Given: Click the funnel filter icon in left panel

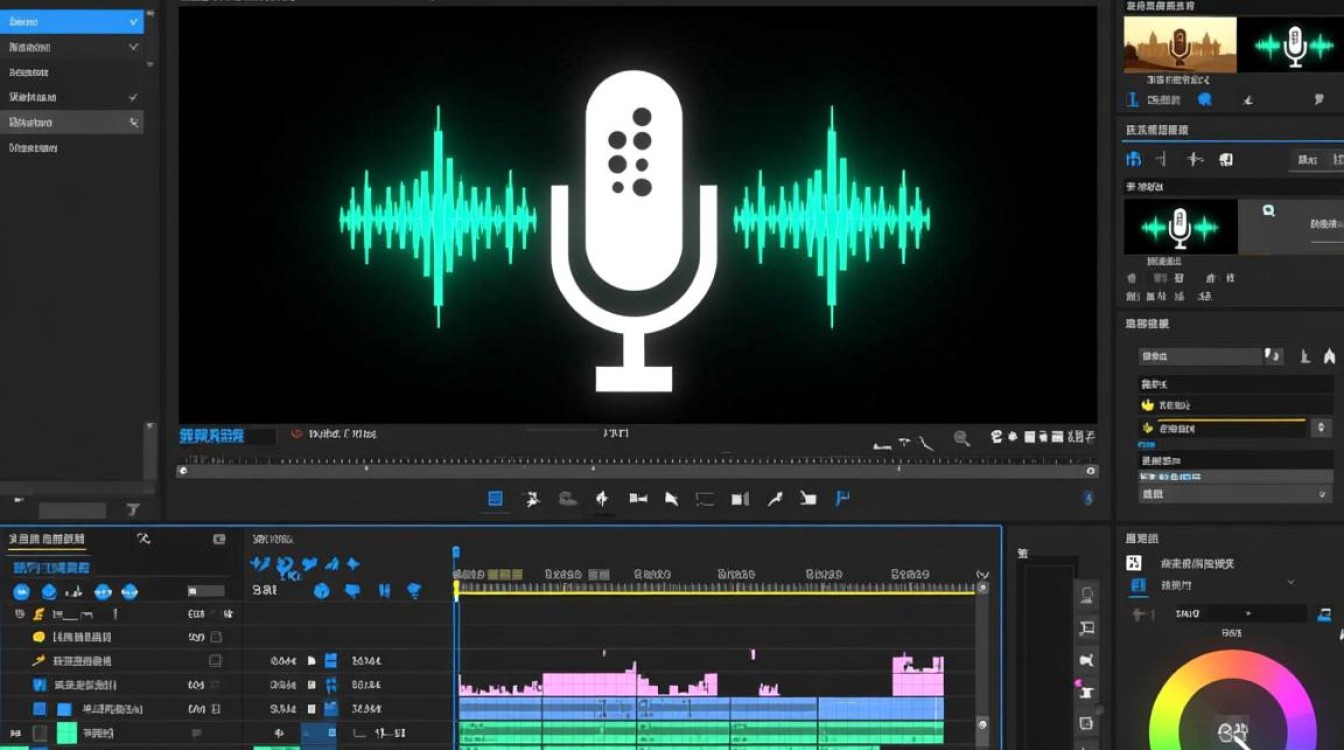Looking at the screenshot, I should tap(133, 510).
